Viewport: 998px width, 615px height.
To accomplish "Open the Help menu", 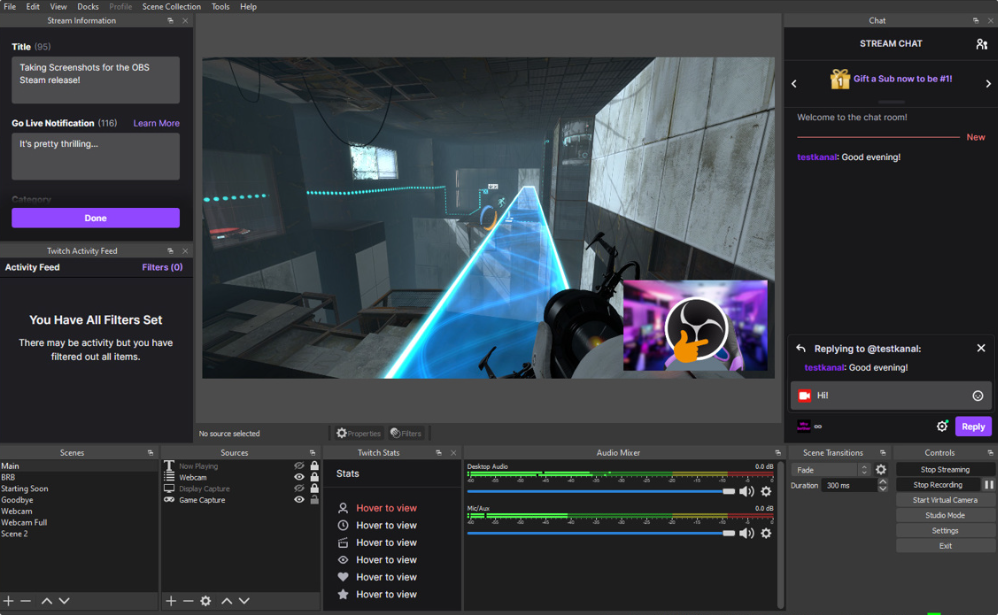I will tap(248, 6).
